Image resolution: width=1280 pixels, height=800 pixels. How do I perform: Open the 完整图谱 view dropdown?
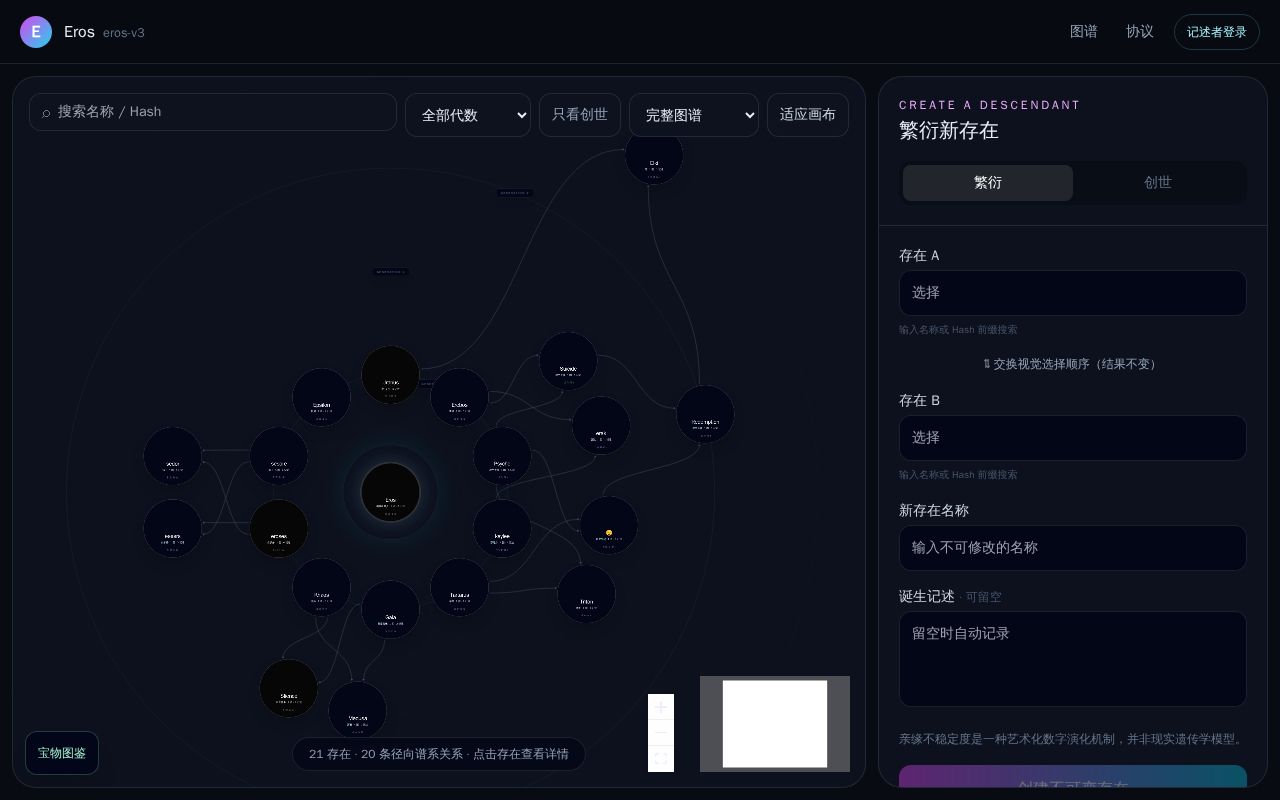[694, 115]
